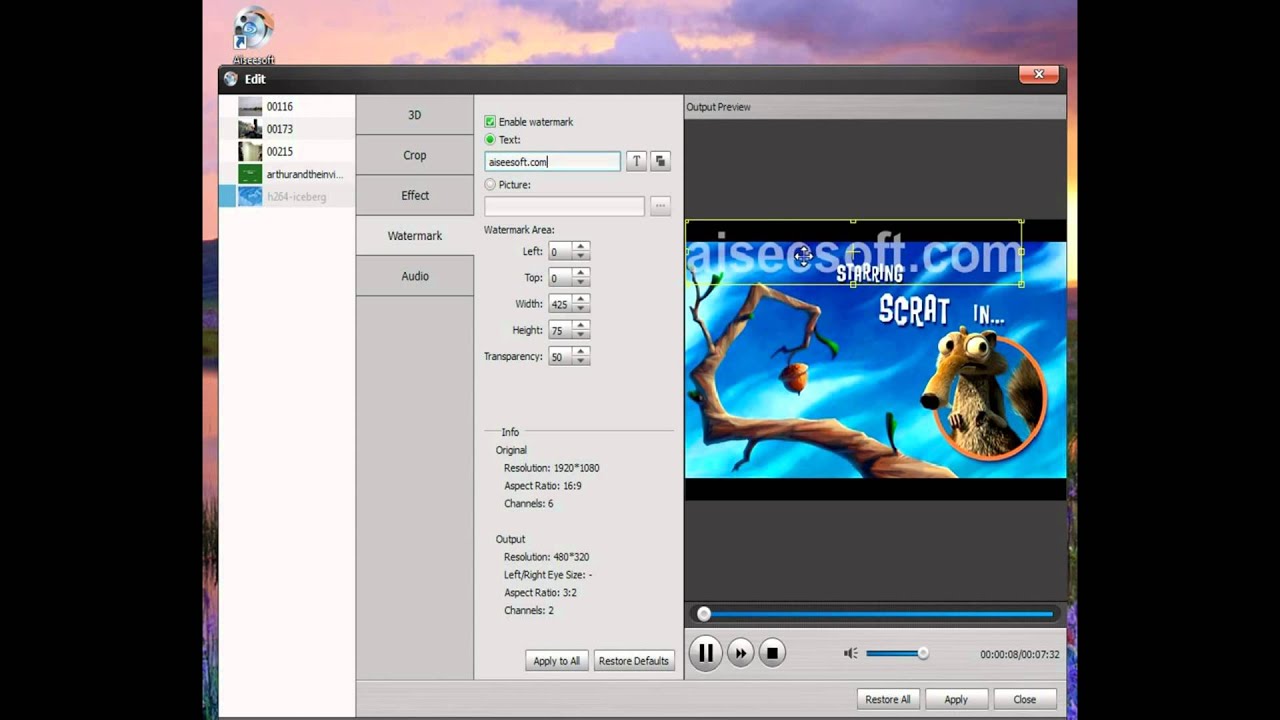
Task: Toggle the Enable watermark checkbox
Action: 490,122
